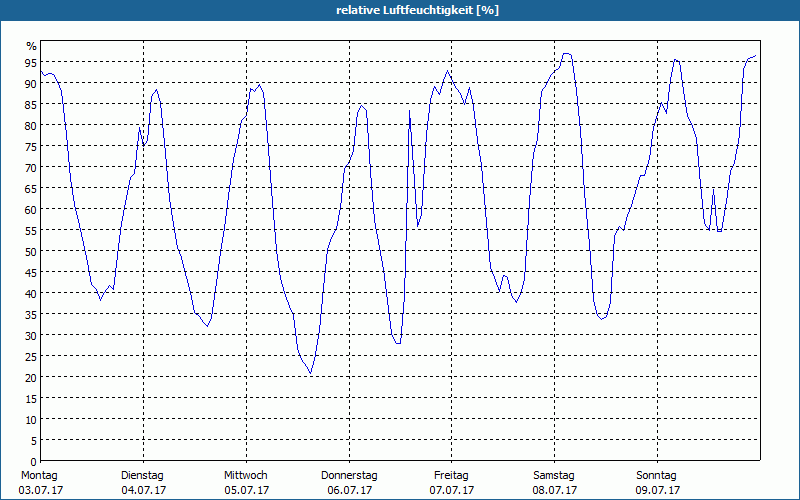Image resolution: width=800 pixels, height=500 pixels.
Task: Select the Montag 03.07.17 axis label
Action: (40, 483)
